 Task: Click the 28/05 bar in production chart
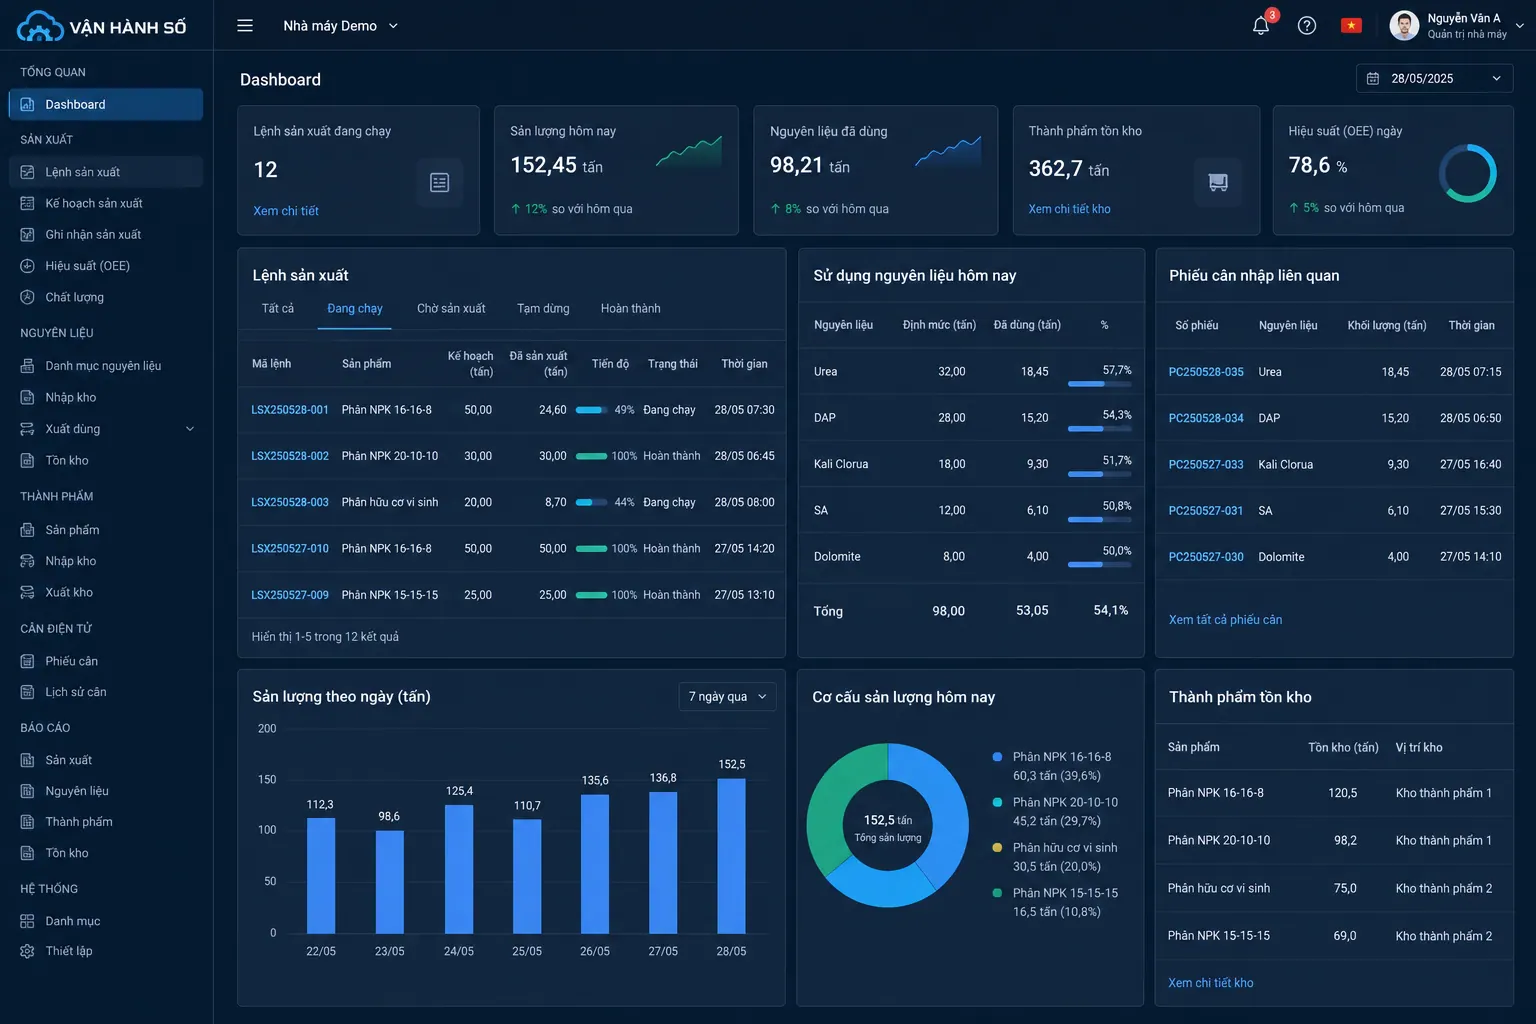(x=731, y=856)
